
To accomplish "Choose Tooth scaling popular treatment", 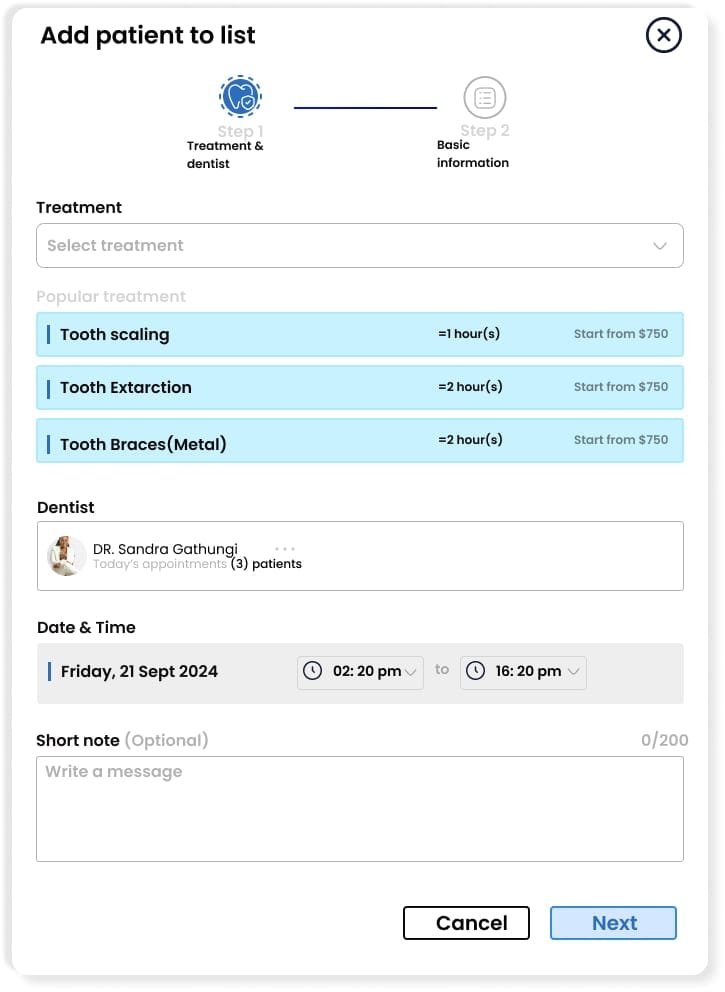I will point(359,334).
